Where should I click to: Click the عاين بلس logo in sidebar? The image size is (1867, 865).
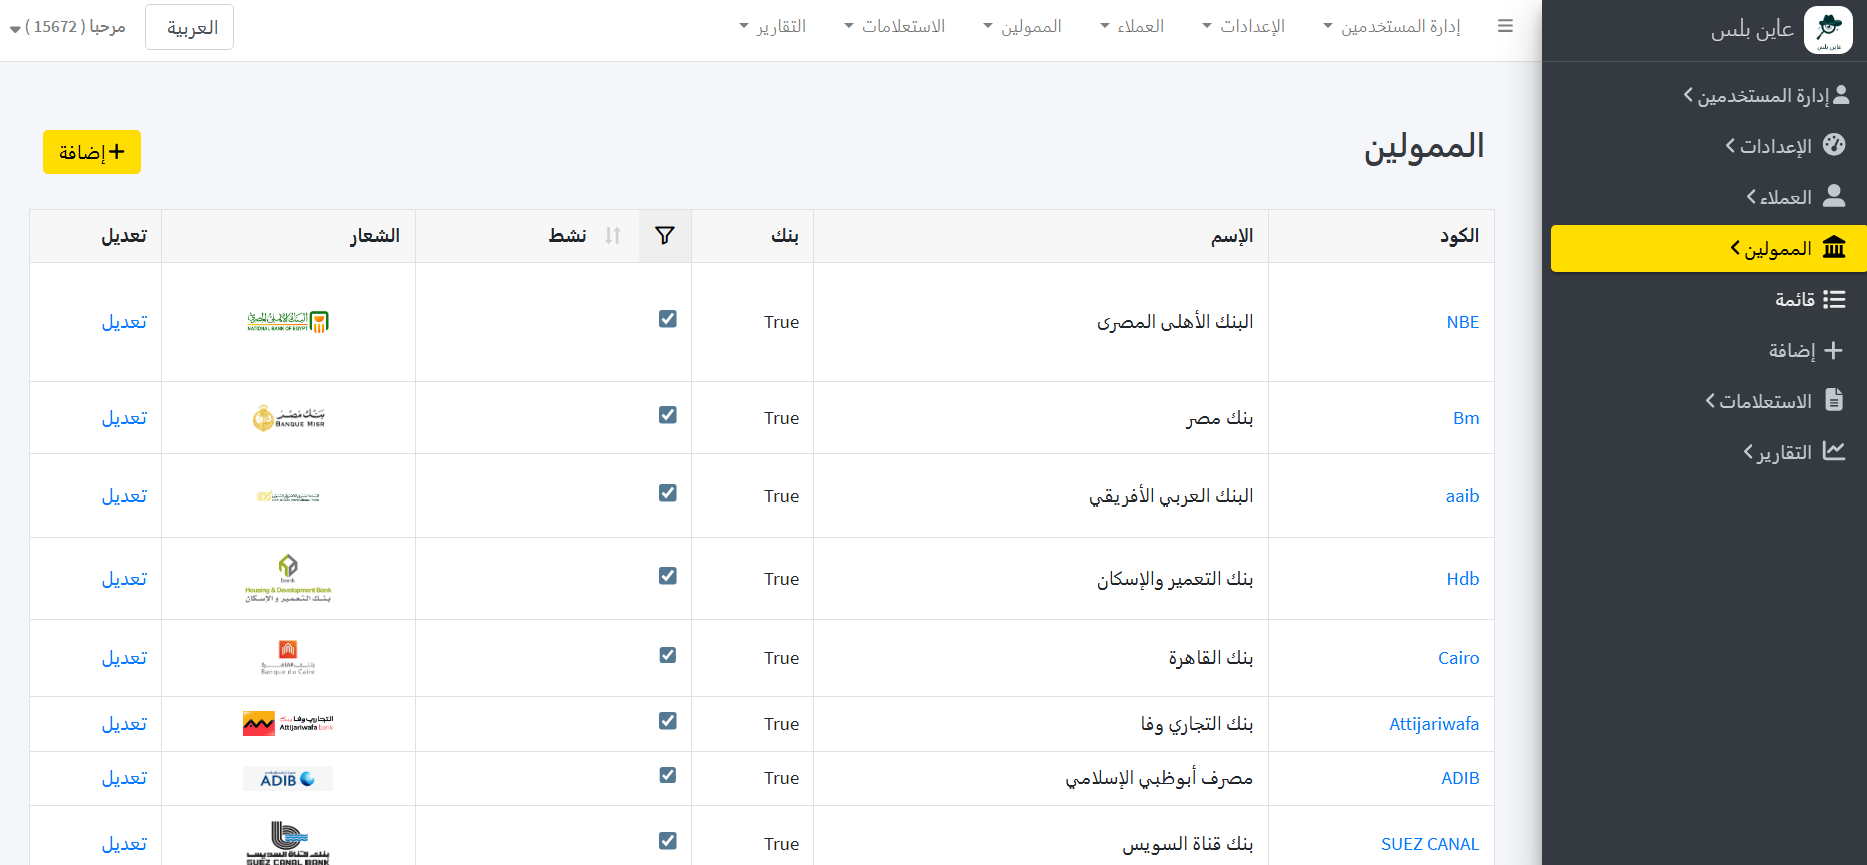1828,29
